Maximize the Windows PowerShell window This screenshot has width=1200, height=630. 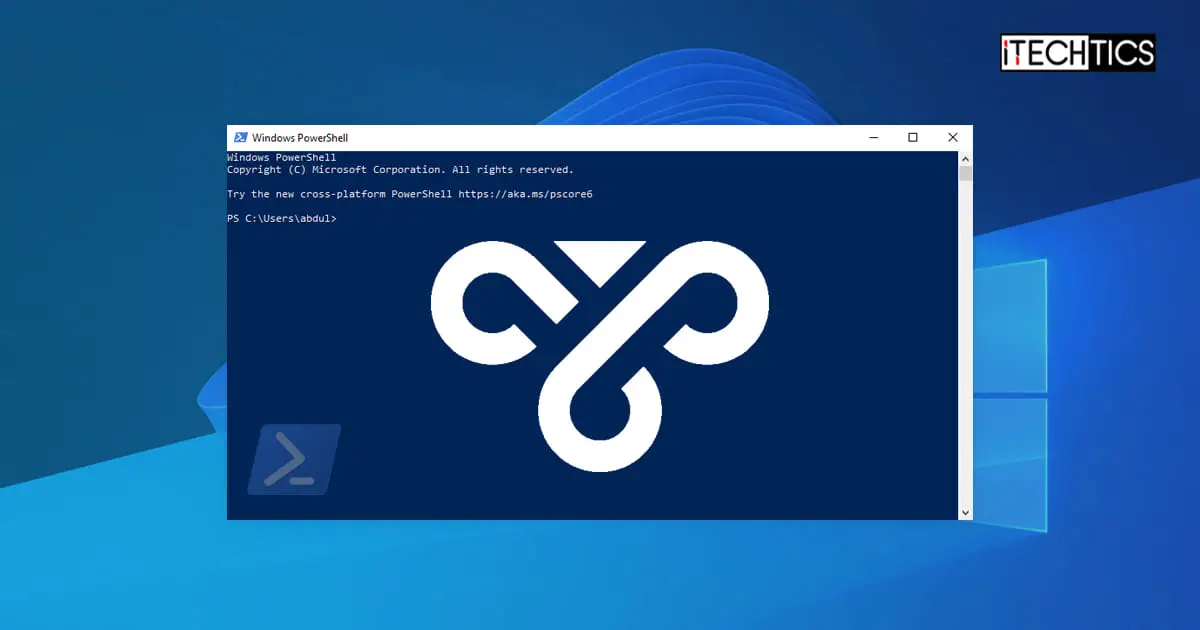click(x=913, y=138)
